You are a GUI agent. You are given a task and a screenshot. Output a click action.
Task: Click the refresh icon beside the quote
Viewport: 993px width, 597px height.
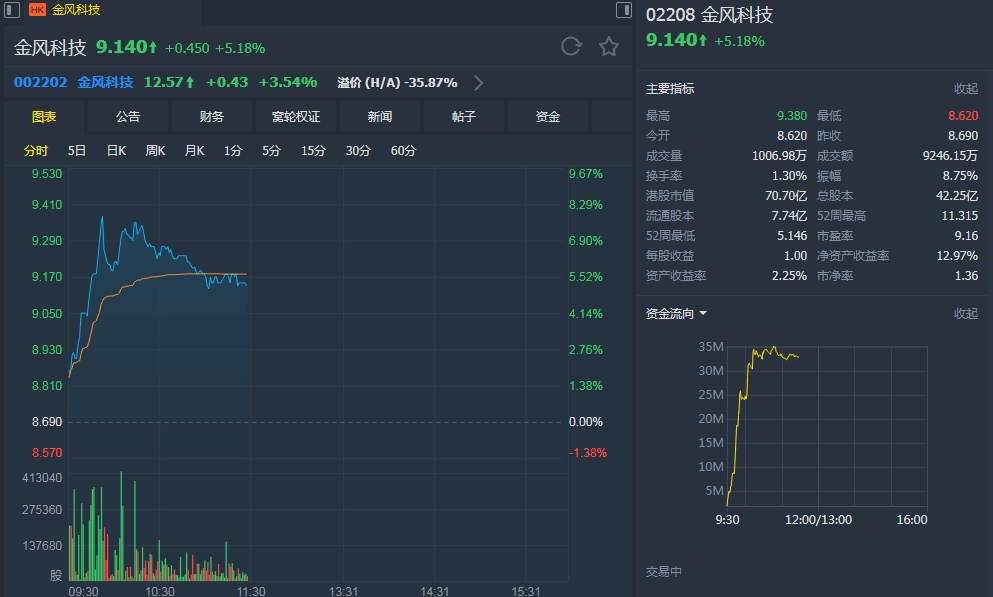tap(571, 46)
